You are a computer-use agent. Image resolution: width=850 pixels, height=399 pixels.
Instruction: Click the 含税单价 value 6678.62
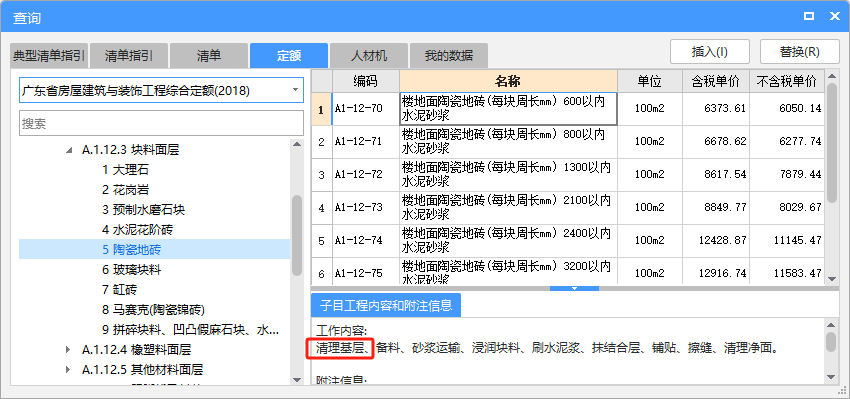(x=716, y=142)
